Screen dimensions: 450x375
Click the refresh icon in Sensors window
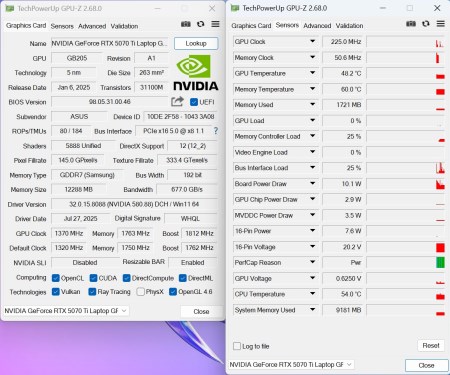(x=426, y=24)
